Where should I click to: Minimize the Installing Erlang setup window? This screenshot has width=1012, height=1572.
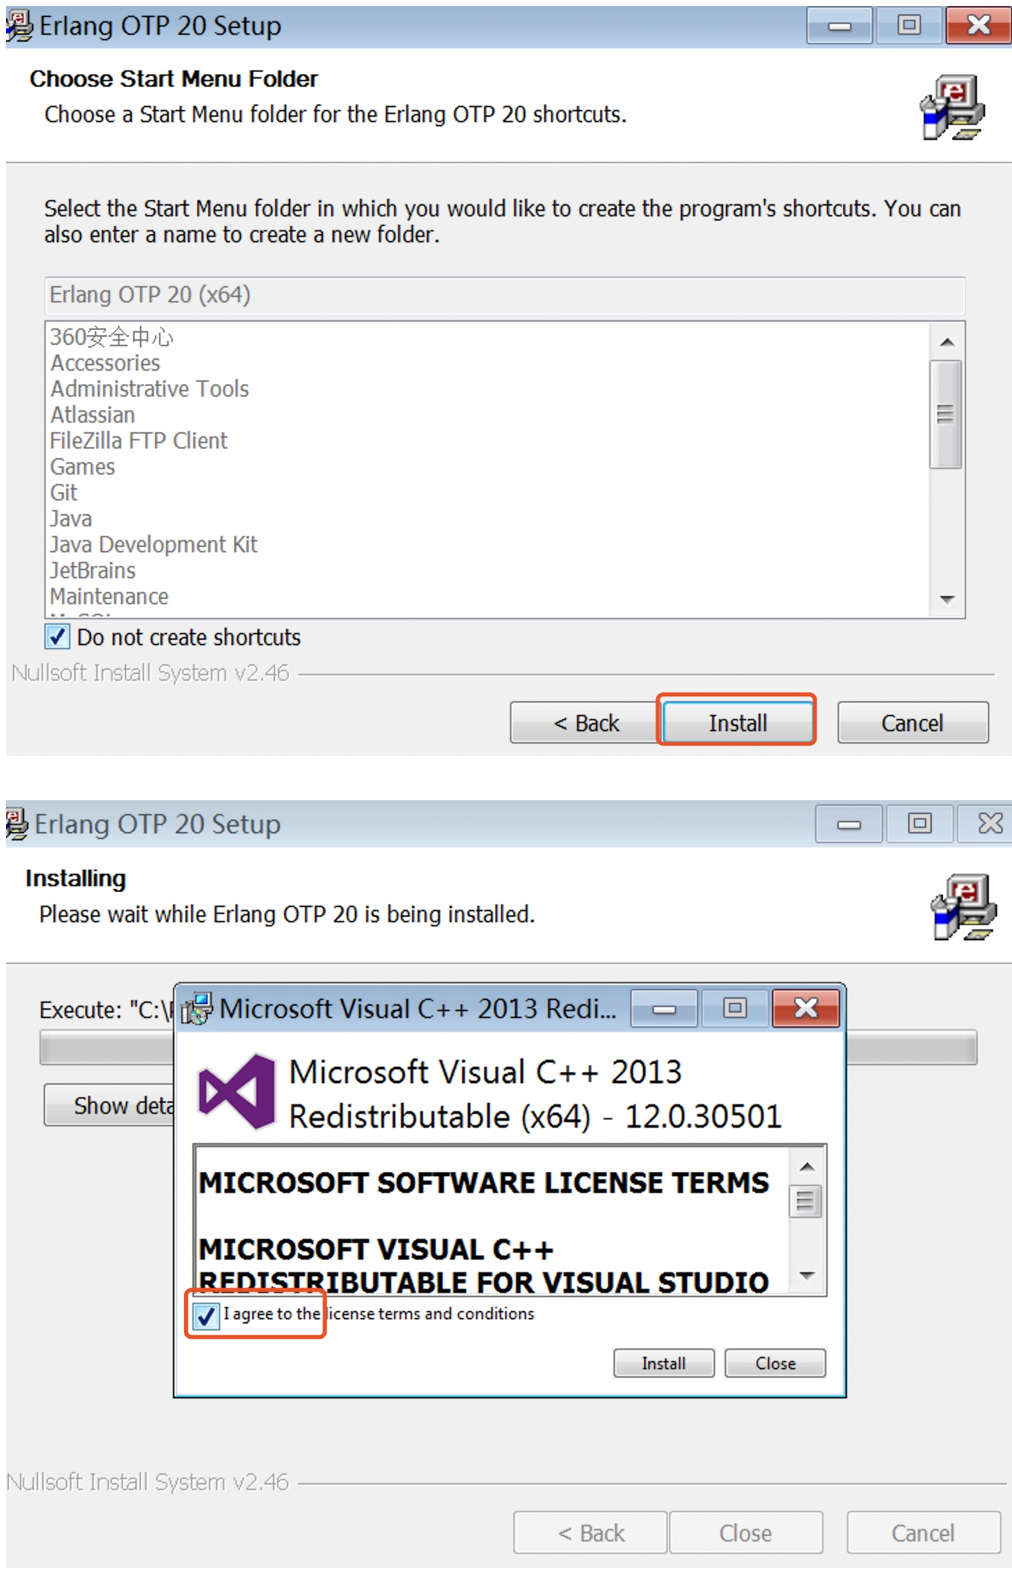849,823
